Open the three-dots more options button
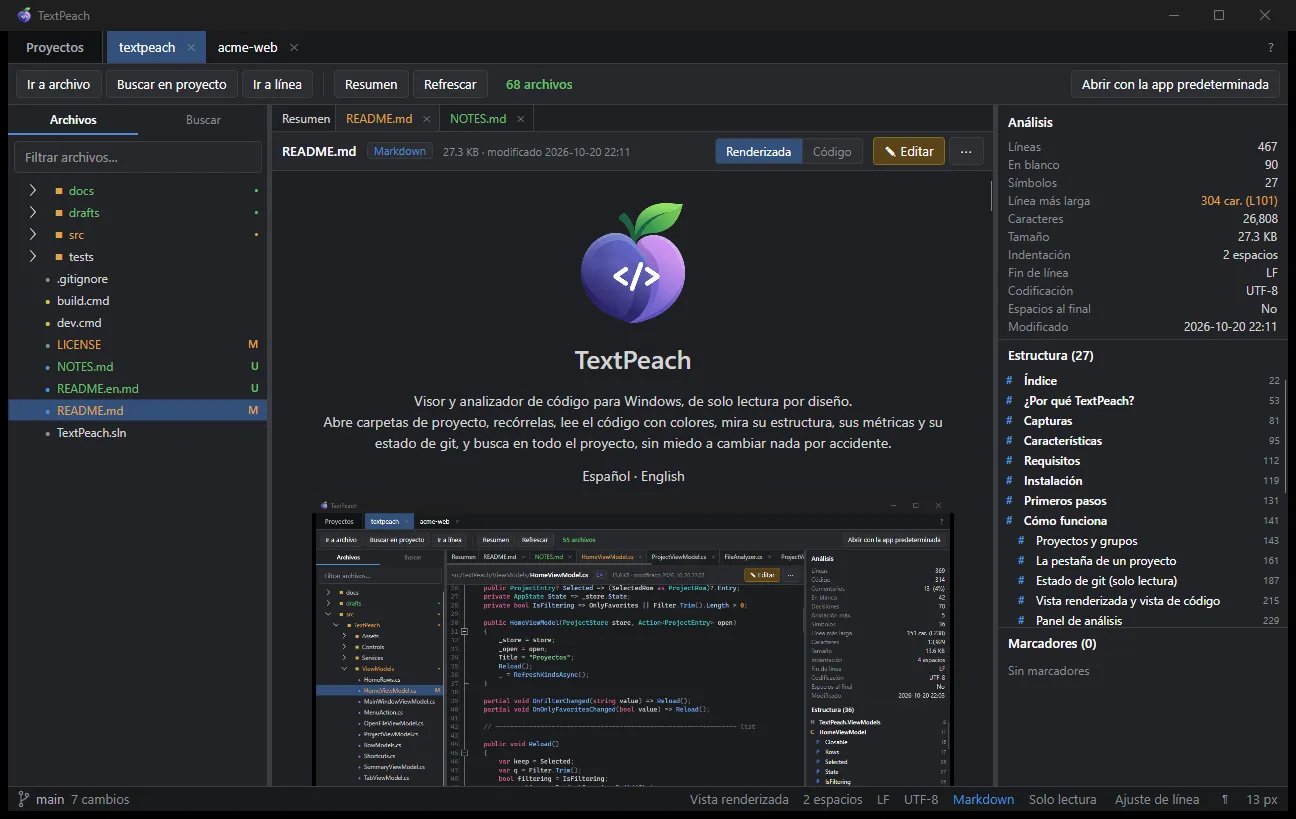1296x819 pixels. 966,151
